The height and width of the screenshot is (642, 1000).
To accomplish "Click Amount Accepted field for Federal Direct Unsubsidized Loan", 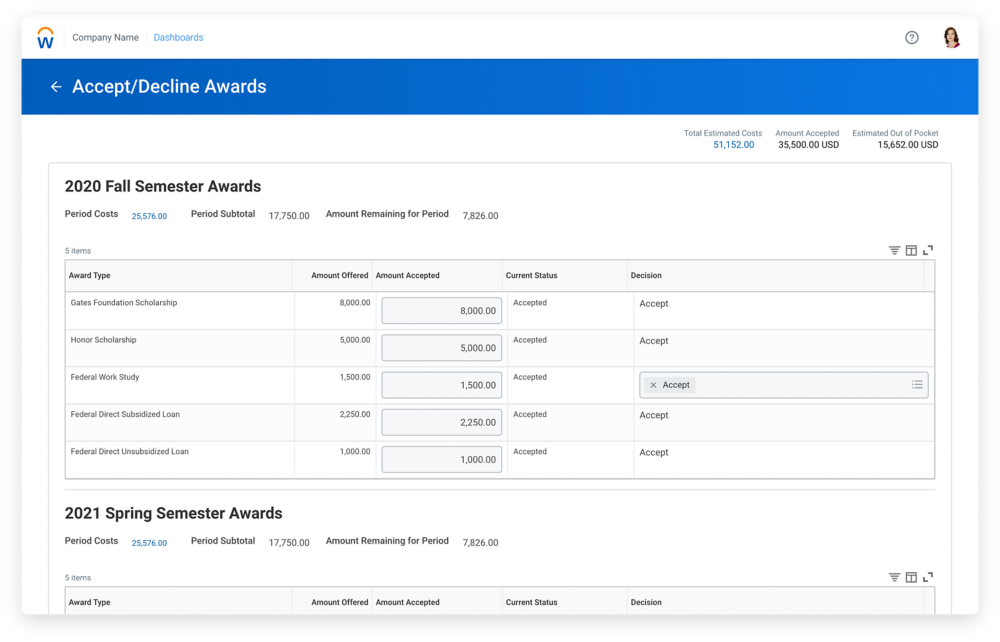I will coord(441,460).
